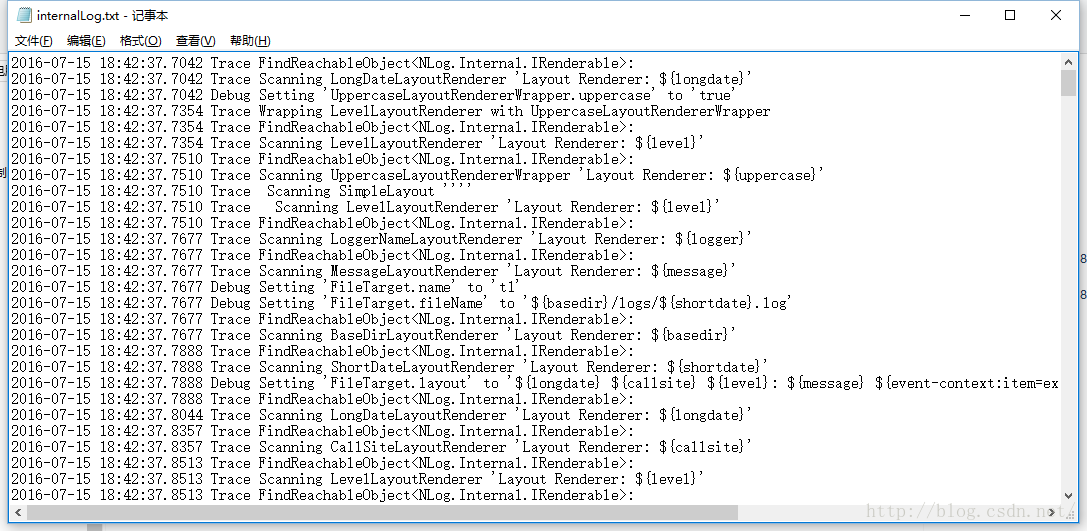Viewport: 1087px width, 531px height.
Task: Click text 'UppercaseLayoutRendererWrapper.uppercase' in Debug line
Action: [x=492, y=95]
